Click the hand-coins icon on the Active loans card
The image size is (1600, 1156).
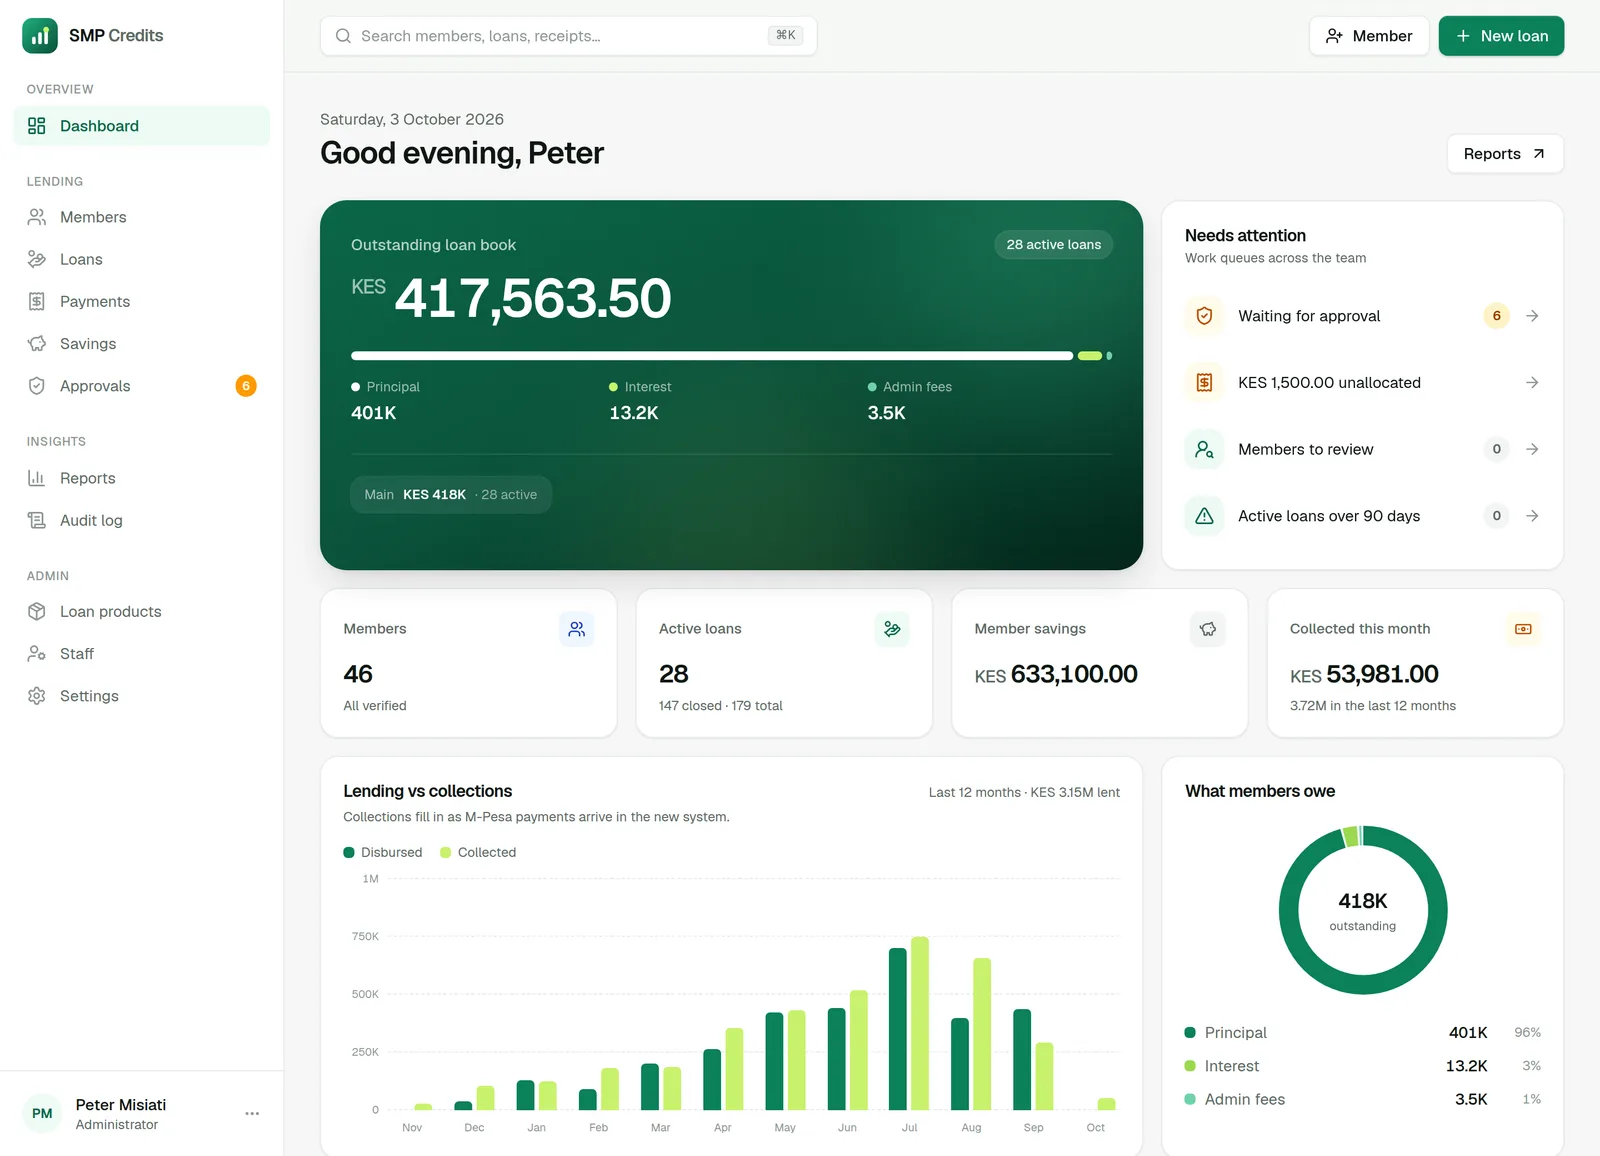tap(892, 629)
